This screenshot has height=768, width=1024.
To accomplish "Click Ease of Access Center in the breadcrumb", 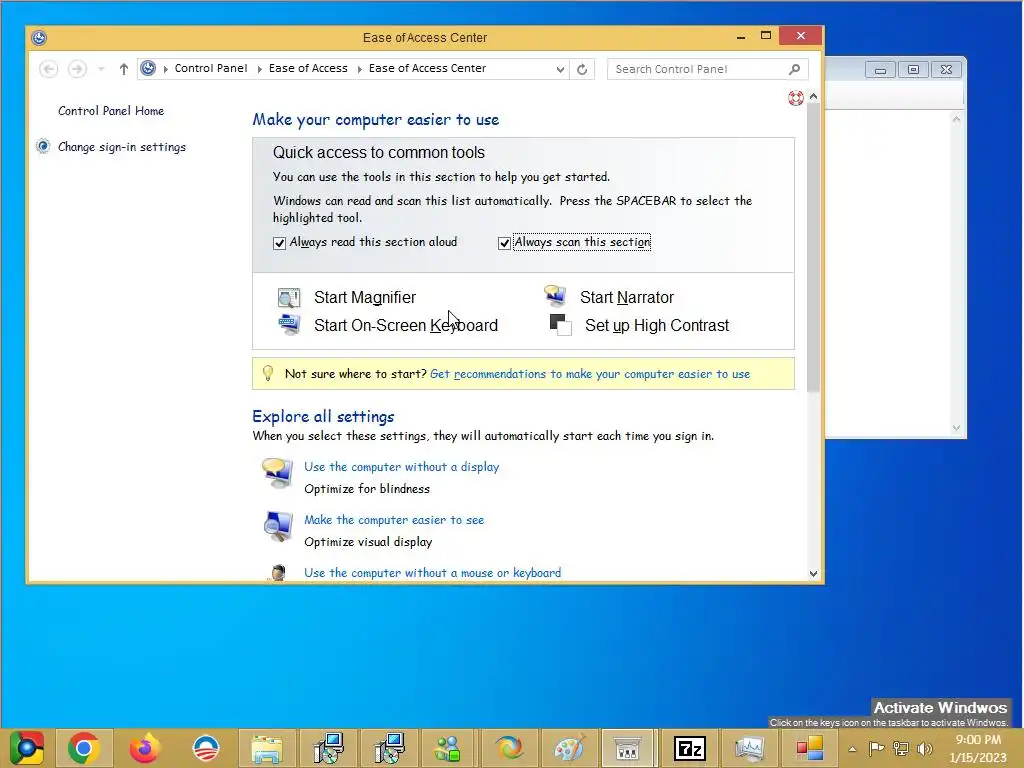I will tap(427, 68).
